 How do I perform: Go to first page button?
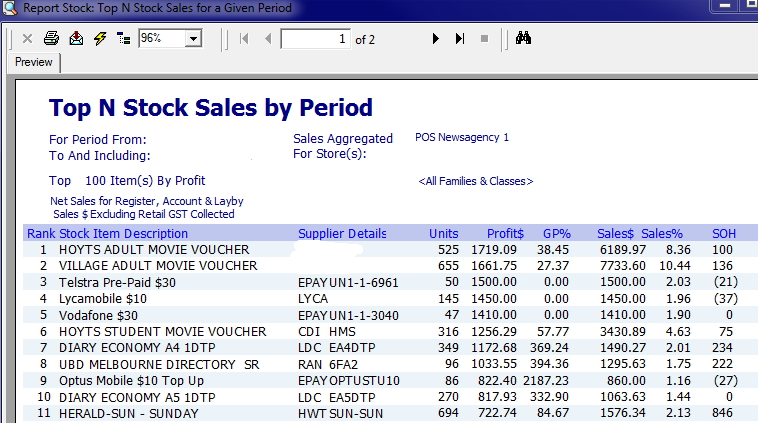pyautogui.click(x=244, y=39)
